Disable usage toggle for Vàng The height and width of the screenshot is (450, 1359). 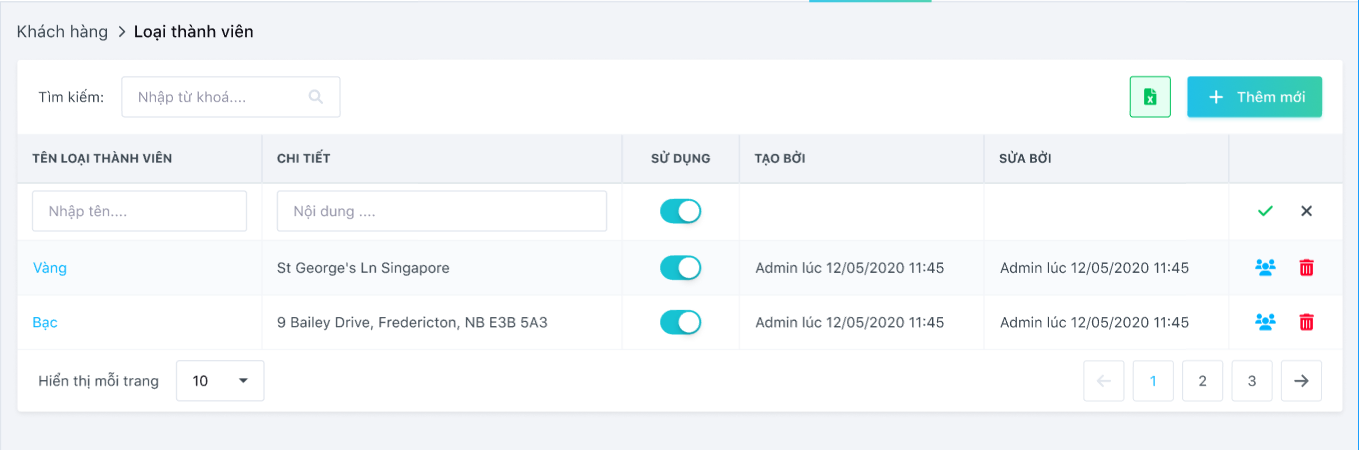[680, 268]
